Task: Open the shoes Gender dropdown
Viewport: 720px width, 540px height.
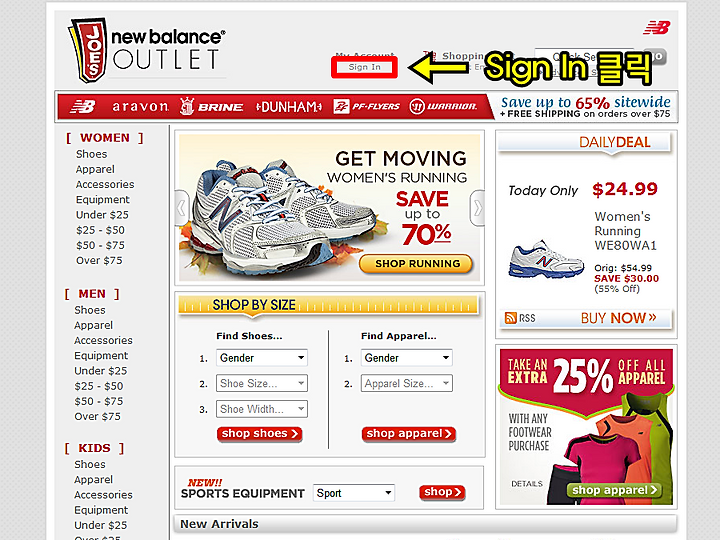Action: 262,358
